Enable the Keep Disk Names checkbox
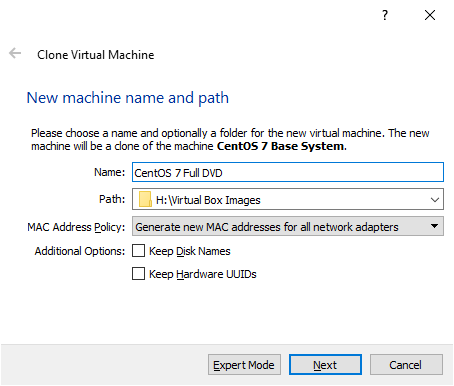Screen dimensions: 454x386 pos(138,251)
